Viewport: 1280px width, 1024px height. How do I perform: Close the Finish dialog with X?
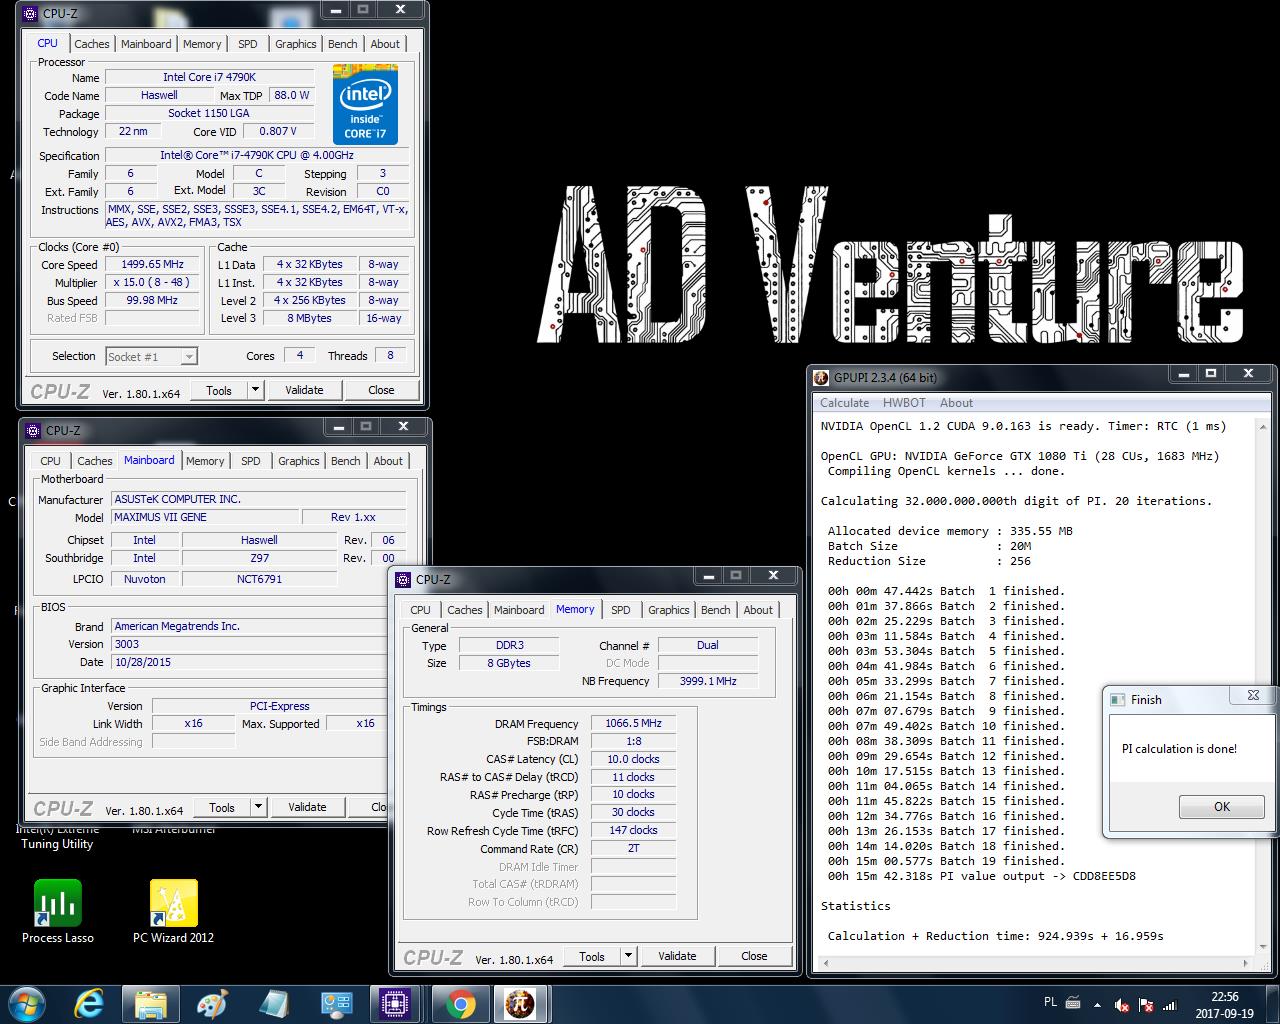point(1253,695)
